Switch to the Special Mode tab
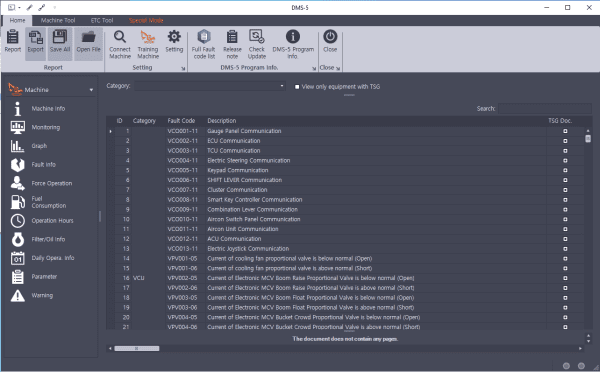 [146, 20]
